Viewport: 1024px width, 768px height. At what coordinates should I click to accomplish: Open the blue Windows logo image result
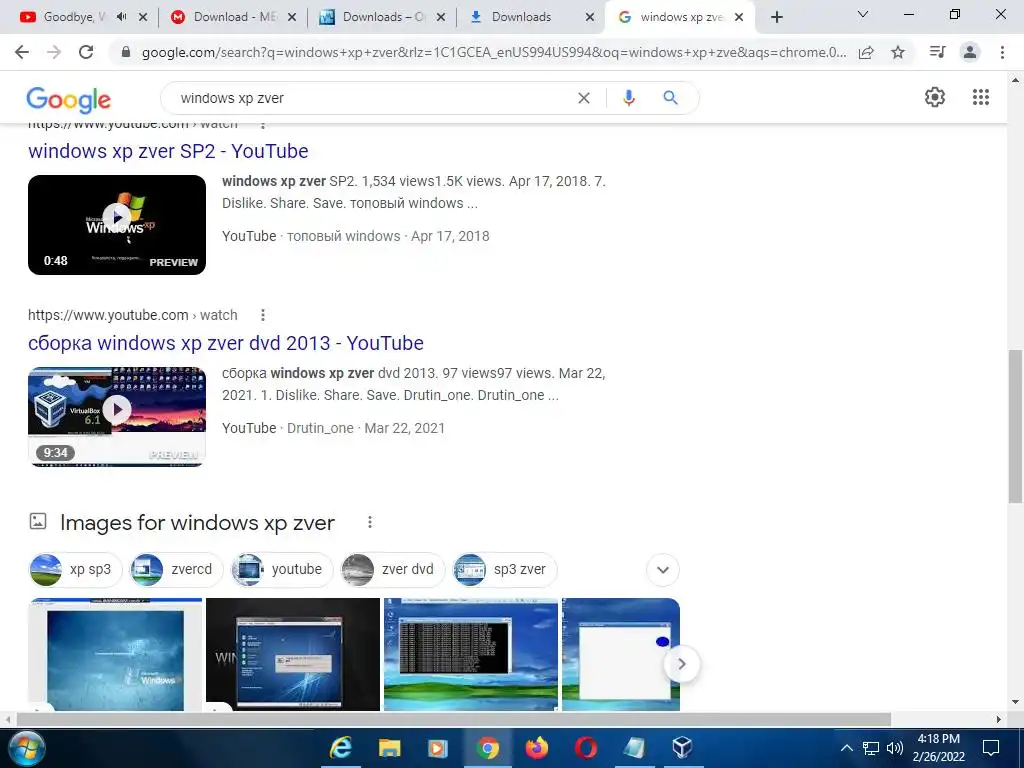116,654
